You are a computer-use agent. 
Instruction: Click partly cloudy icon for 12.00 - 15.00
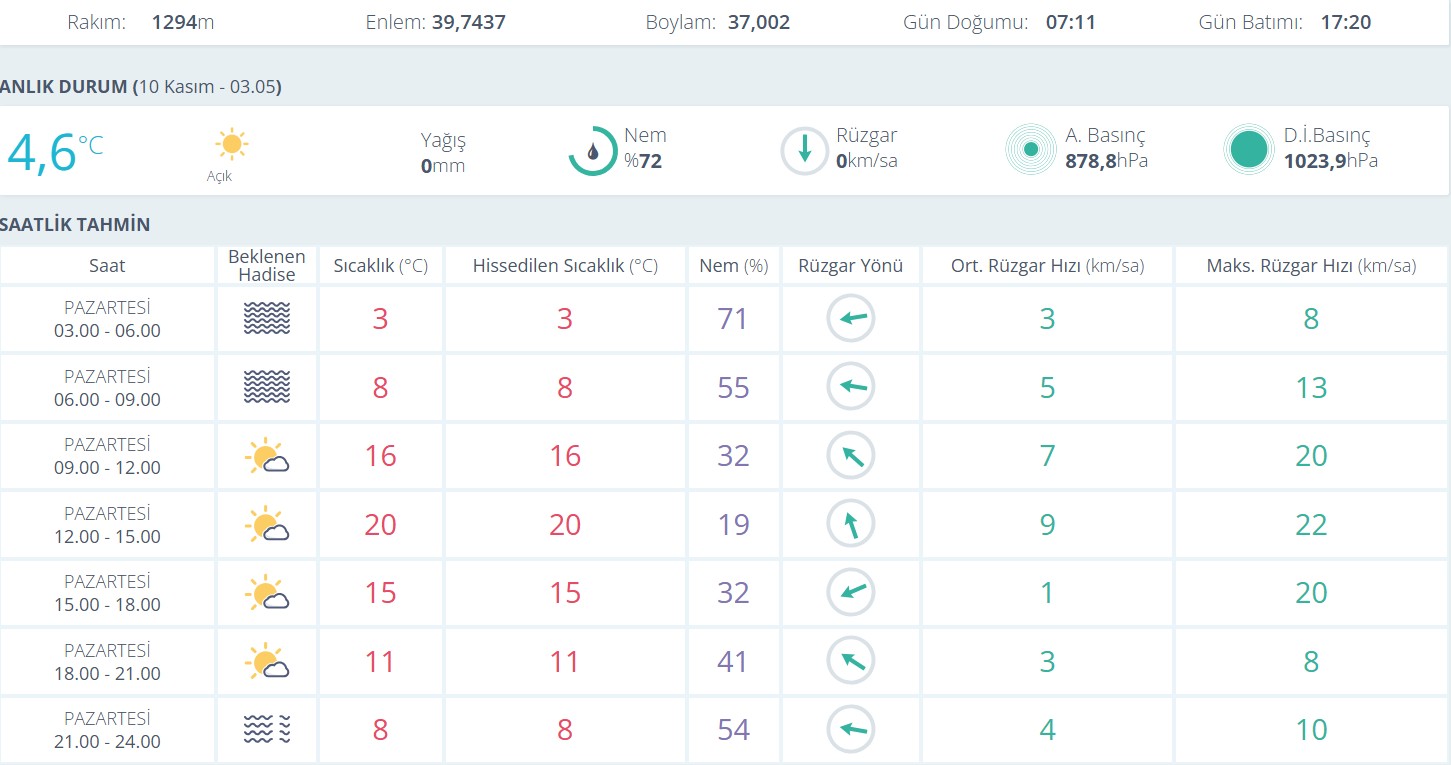266,525
